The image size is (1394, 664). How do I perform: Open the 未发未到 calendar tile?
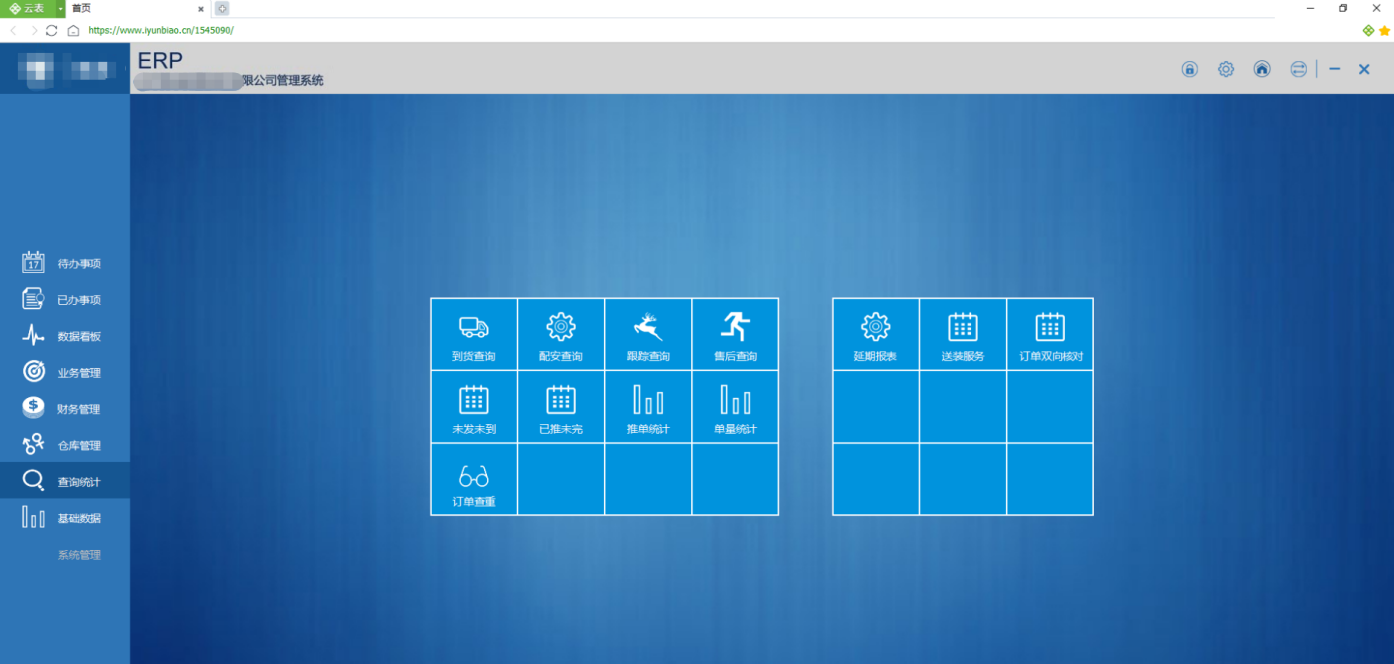474,407
